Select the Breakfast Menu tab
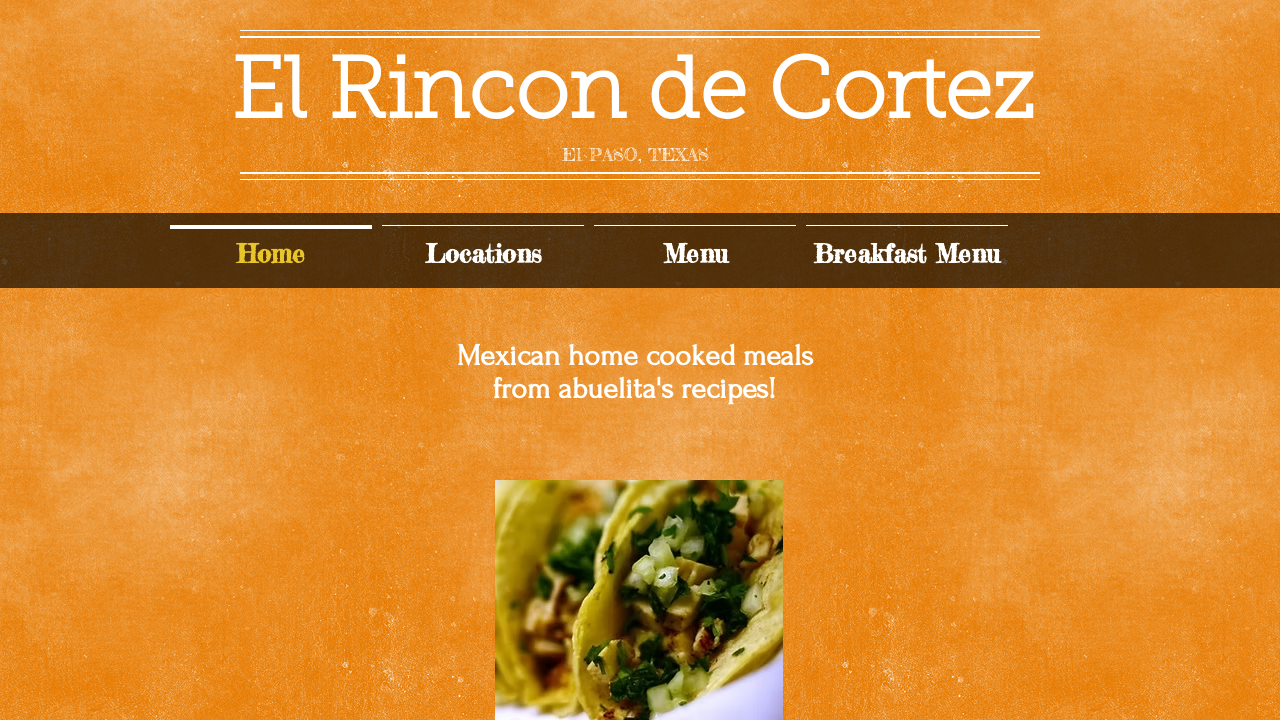The width and height of the screenshot is (1280, 720). (907, 254)
